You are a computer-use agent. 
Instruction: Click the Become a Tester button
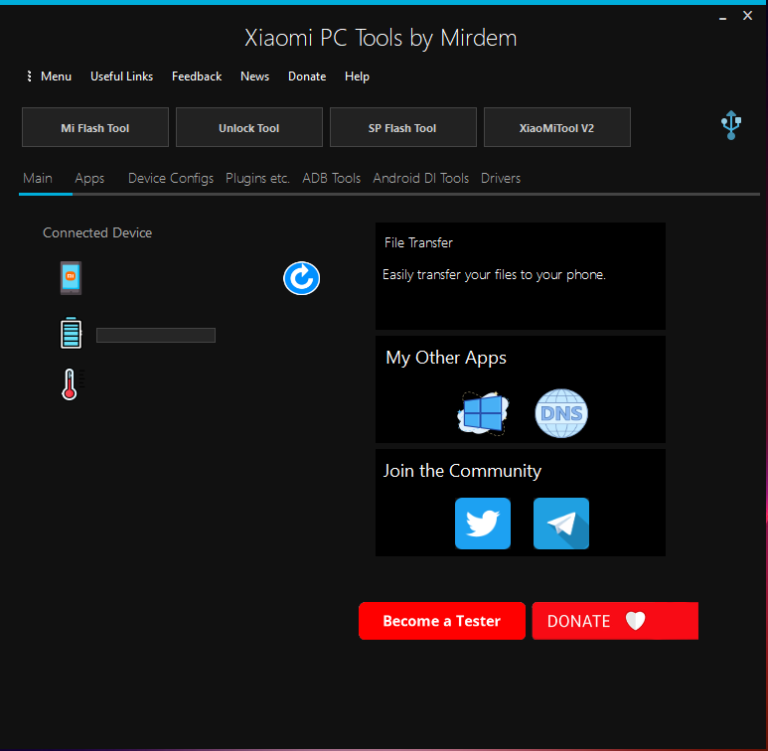[x=442, y=621]
